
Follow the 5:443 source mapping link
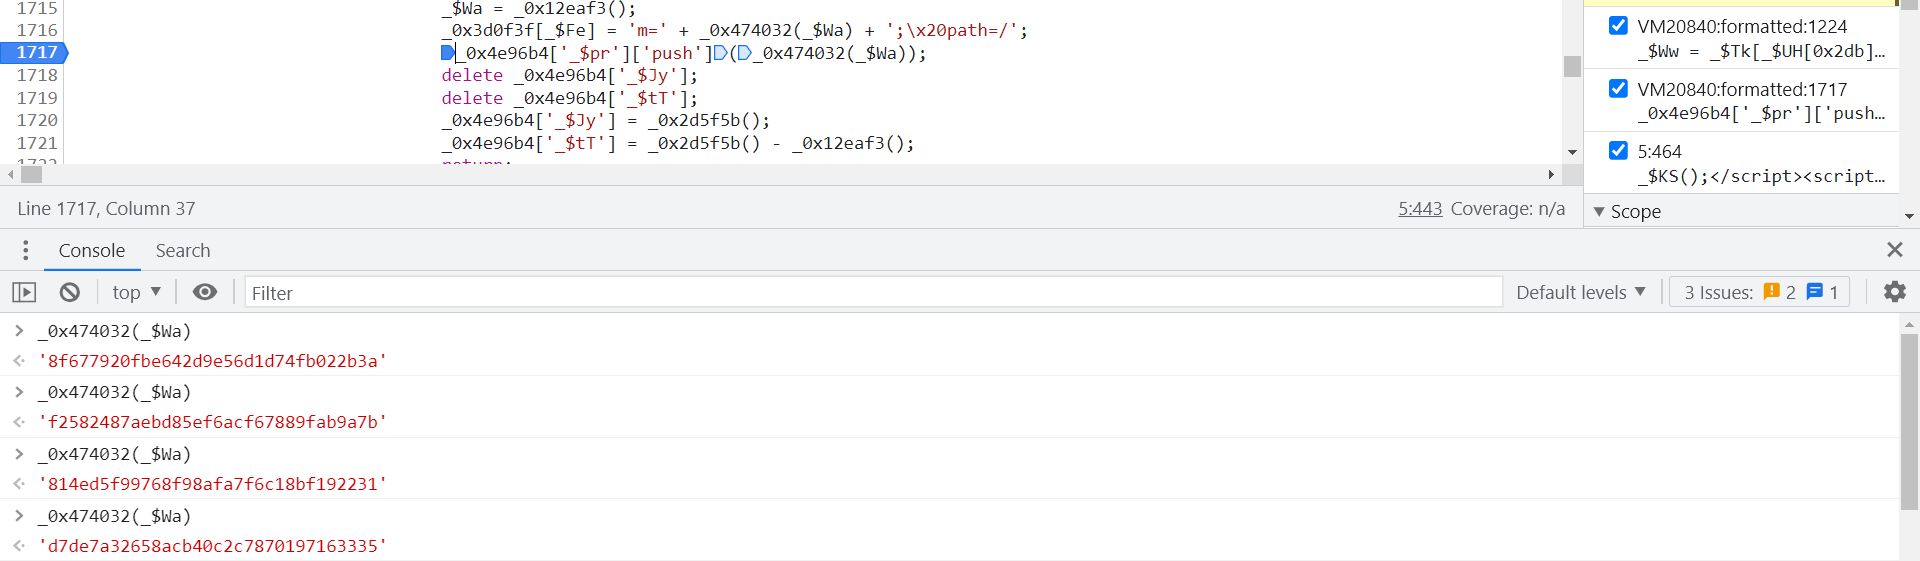[x=1420, y=208]
